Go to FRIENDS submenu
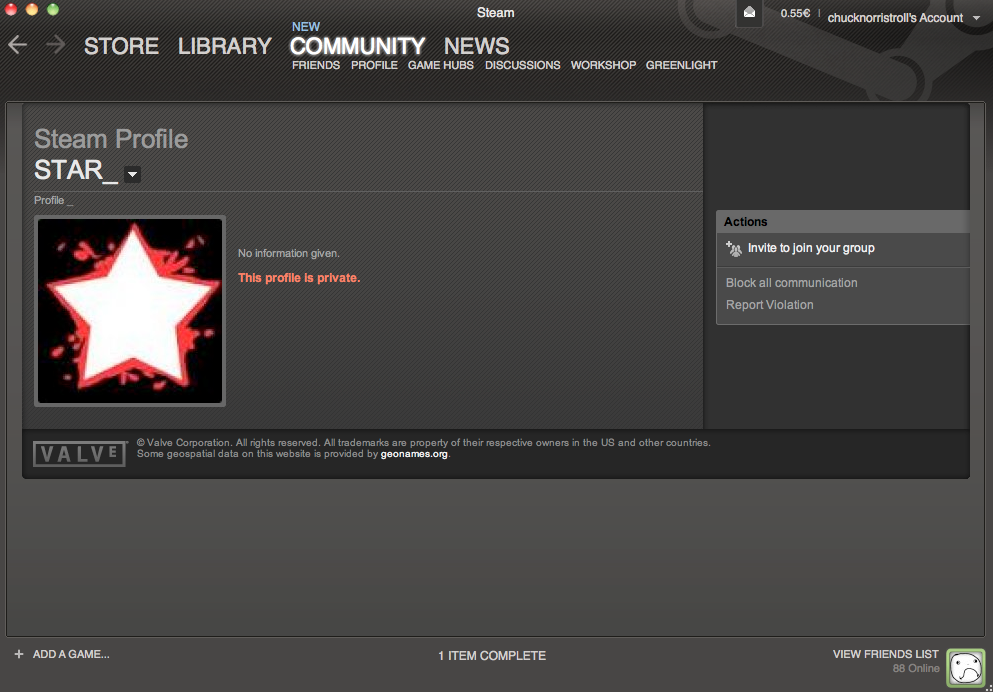Screen dimensions: 993x692 (316, 65)
